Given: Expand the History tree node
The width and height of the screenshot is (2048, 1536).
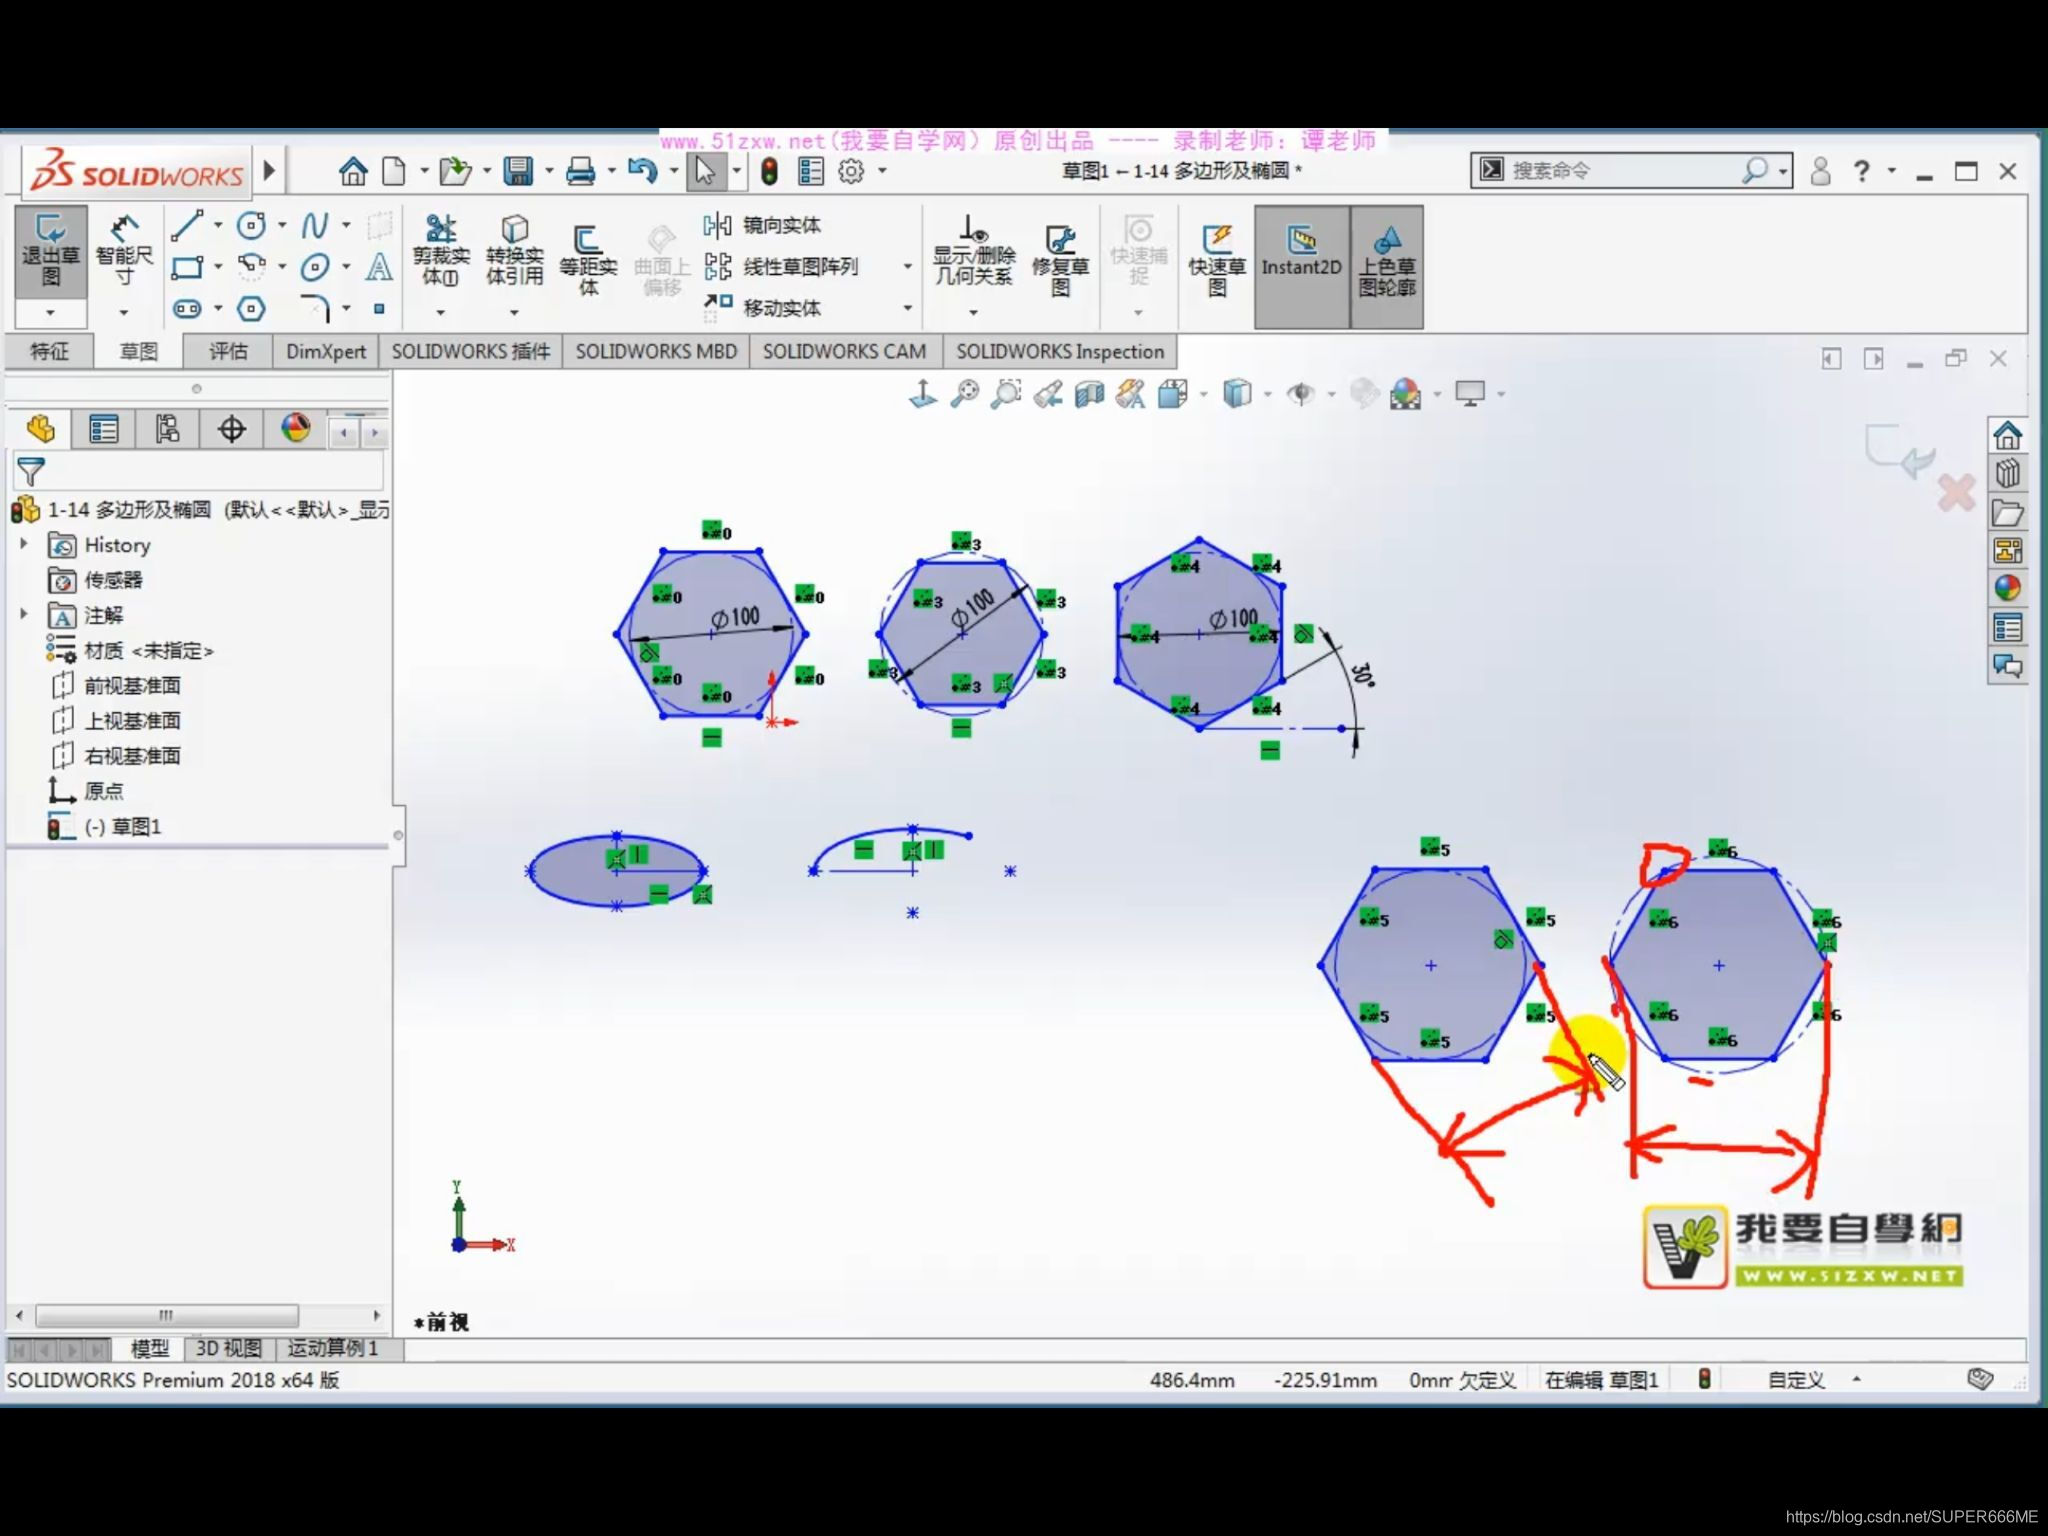Looking at the screenshot, I should [24, 545].
